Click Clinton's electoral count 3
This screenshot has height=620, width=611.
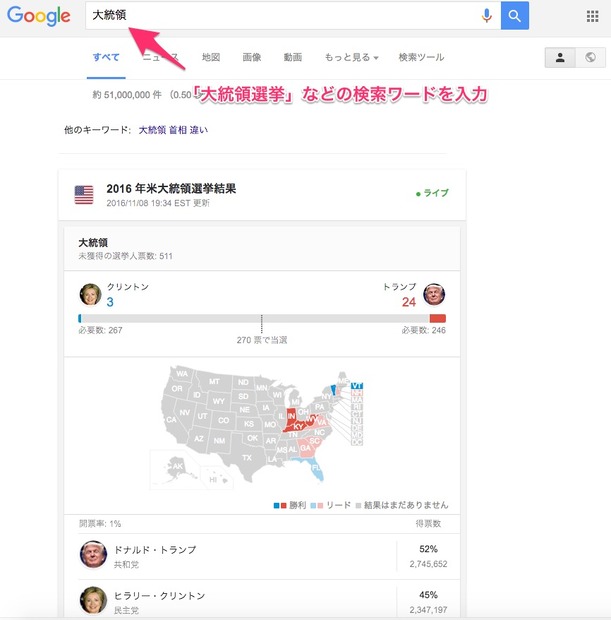(110, 302)
